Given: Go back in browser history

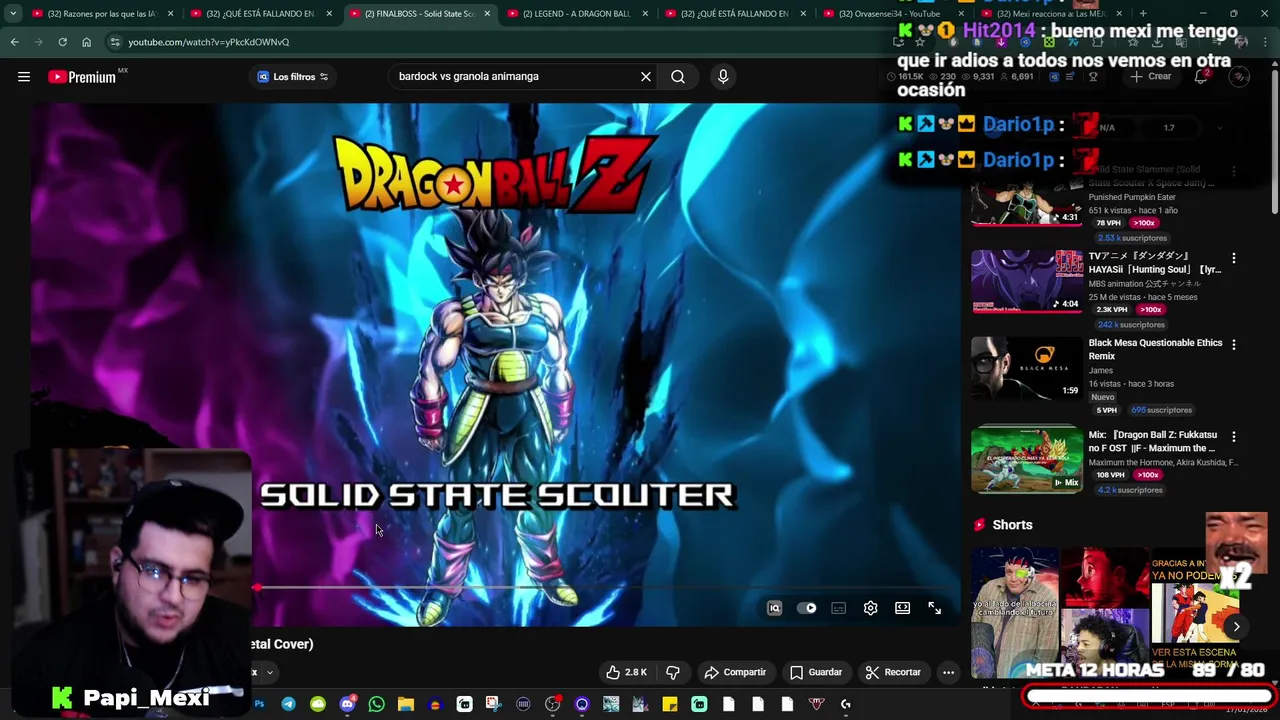Looking at the screenshot, I should [15, 42].
